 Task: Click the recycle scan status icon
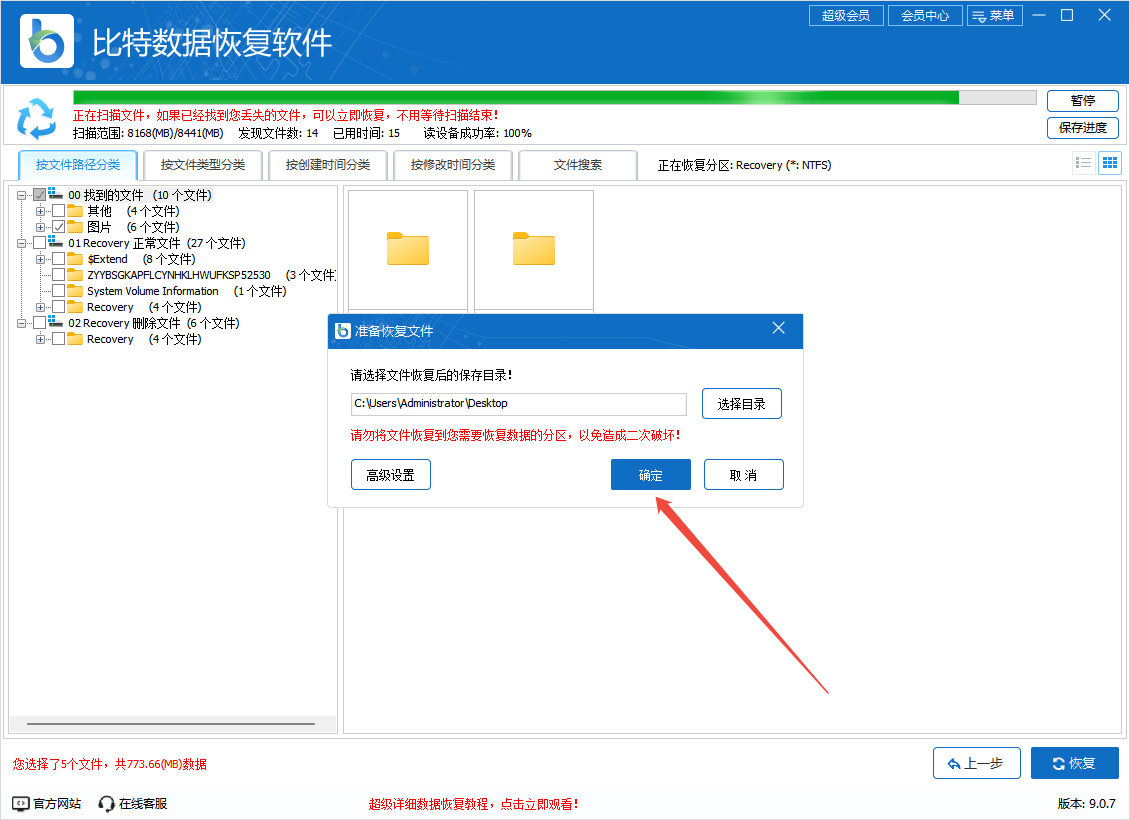coord(36,119)
